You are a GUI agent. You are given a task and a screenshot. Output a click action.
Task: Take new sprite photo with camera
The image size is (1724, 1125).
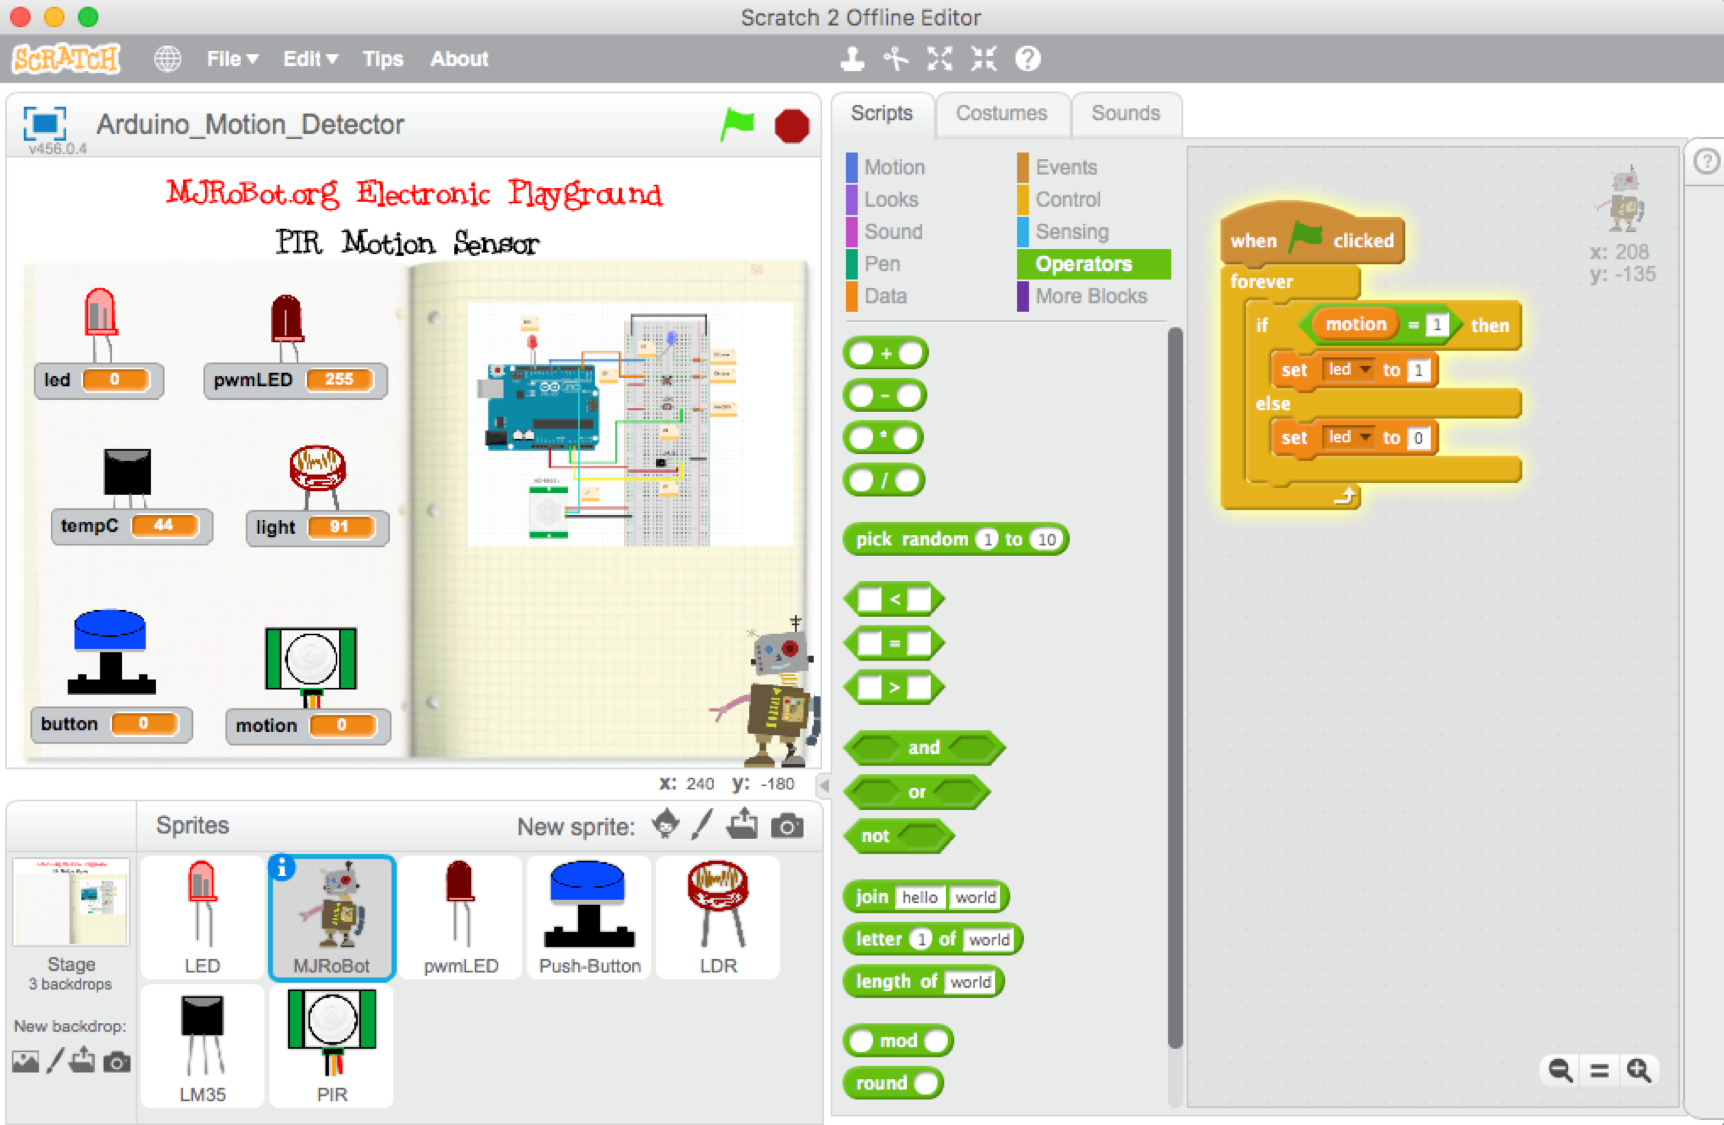(x=787, y=826)
